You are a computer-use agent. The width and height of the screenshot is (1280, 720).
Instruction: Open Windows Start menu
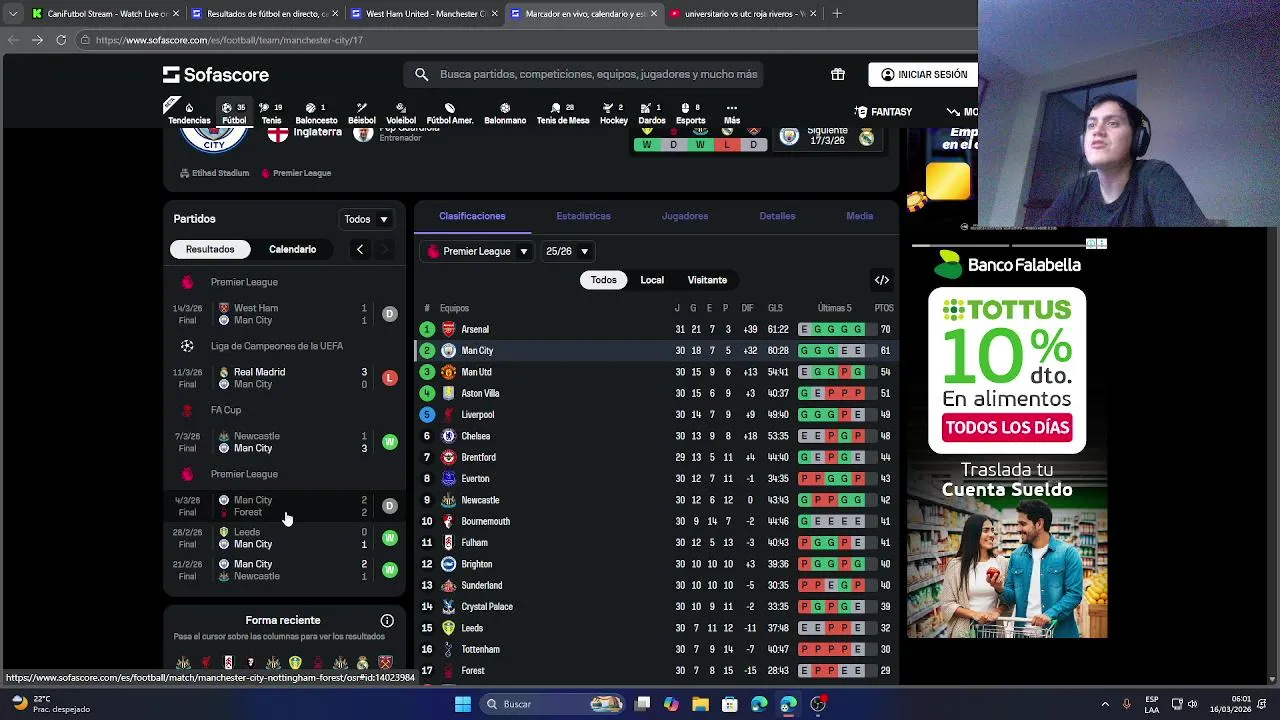pyautogui.click(x=462, y=704)
